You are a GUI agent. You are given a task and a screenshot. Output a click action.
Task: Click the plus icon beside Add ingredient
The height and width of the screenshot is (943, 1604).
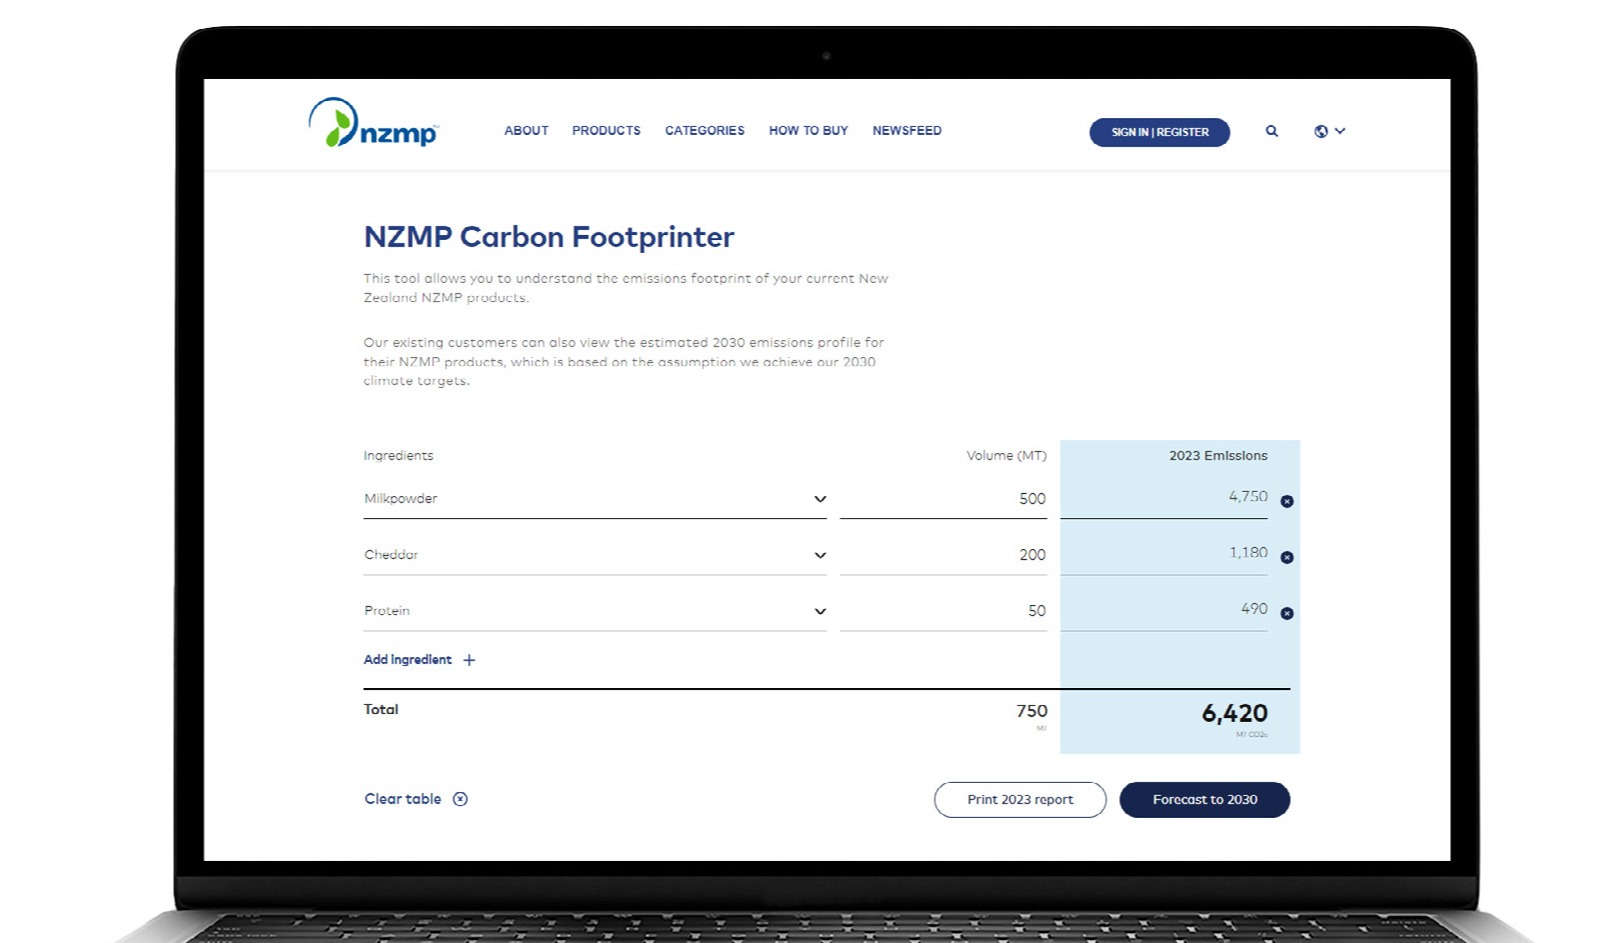click(469, 660)
